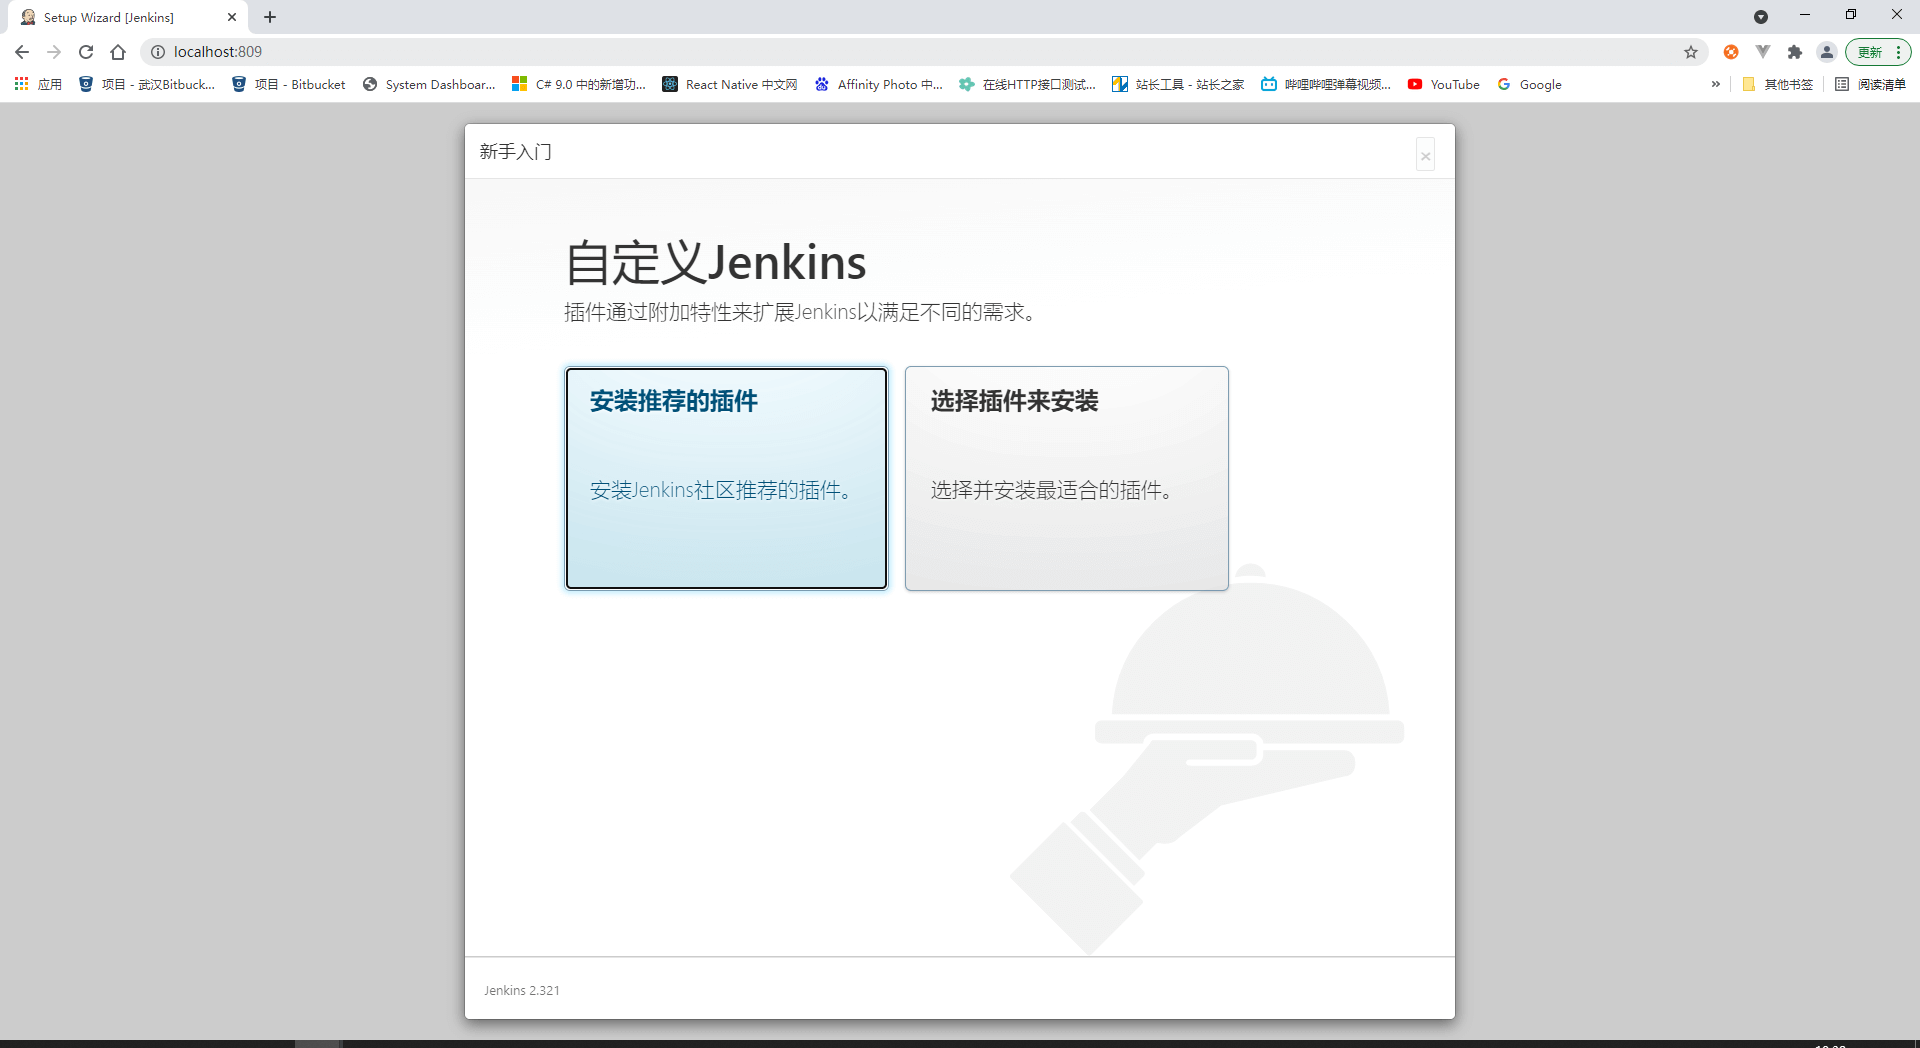Close the Setup Wizard [Jenkins] tab
This screenshot has width=1920, height=1048.
(232, 17)
